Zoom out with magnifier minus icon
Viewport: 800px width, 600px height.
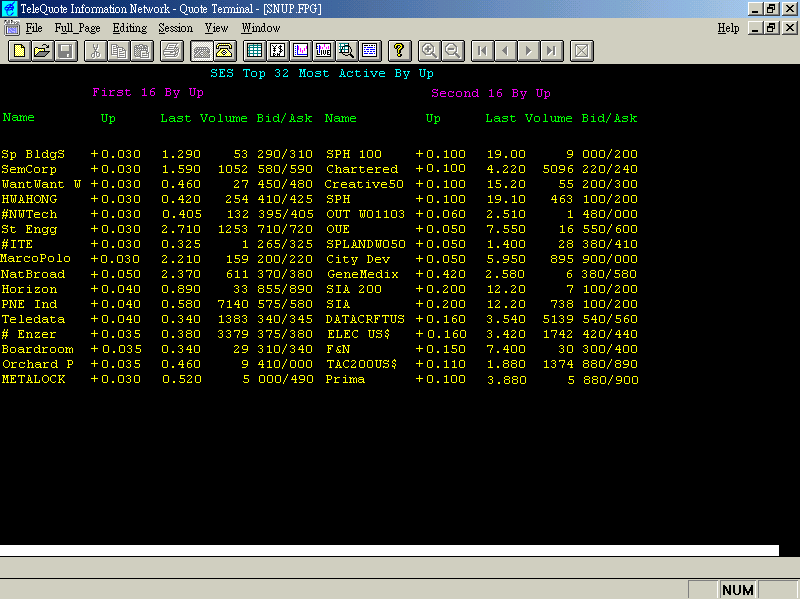coord(453,51)
